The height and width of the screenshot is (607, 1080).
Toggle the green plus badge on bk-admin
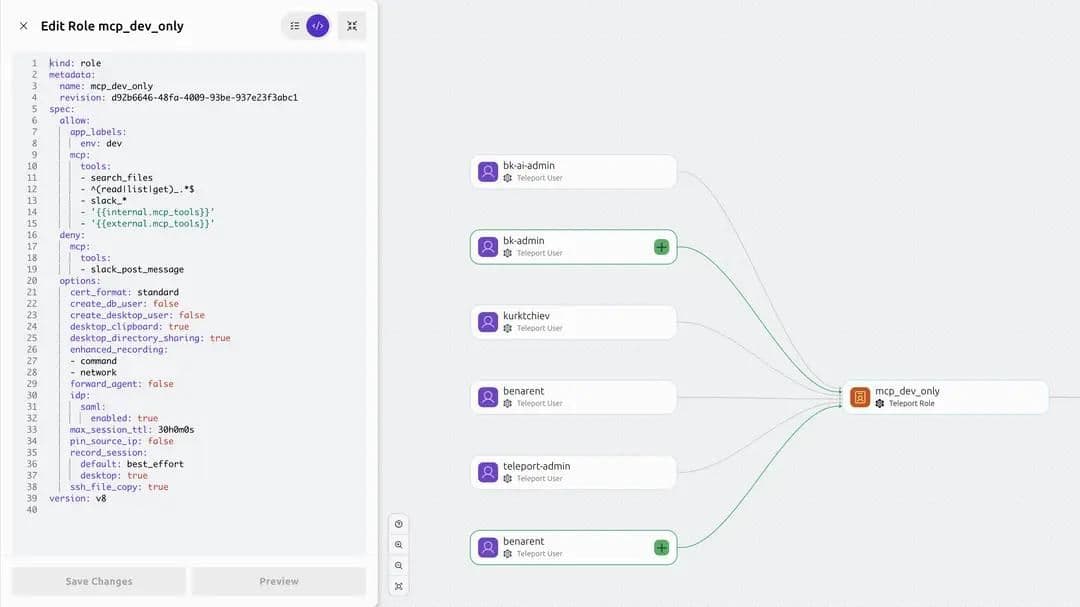[x=661, y=246]
